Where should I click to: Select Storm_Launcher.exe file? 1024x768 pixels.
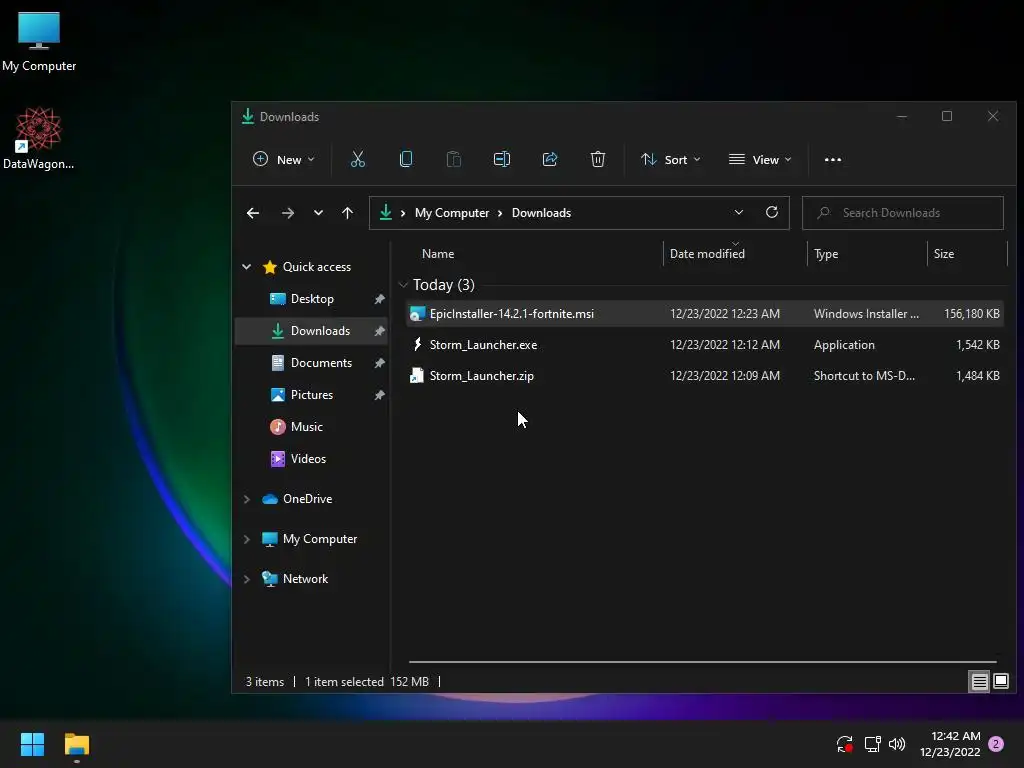tap(705, 345)
